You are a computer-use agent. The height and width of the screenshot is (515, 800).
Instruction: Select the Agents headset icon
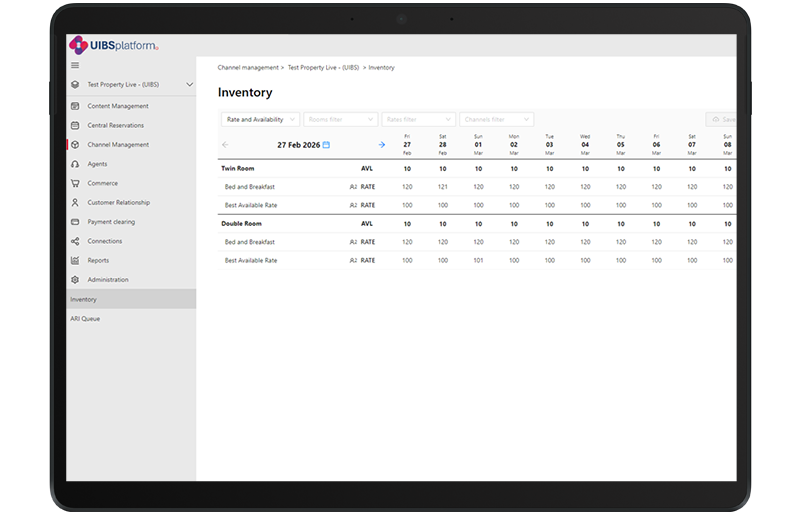[x=75, y=164]
